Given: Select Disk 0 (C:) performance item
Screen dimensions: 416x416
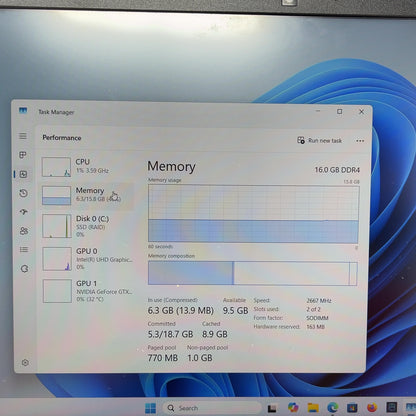Looking at the screenshot, I should (88, 226).
